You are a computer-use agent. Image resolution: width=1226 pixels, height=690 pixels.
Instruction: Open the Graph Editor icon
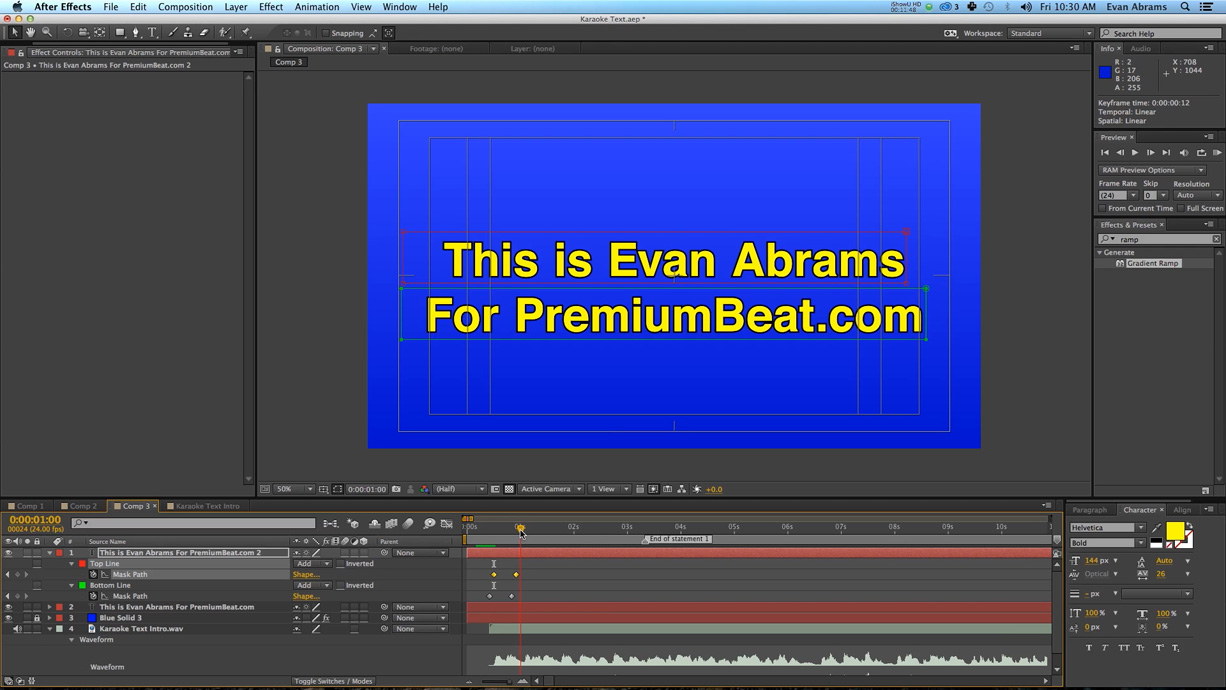(447, 523)
